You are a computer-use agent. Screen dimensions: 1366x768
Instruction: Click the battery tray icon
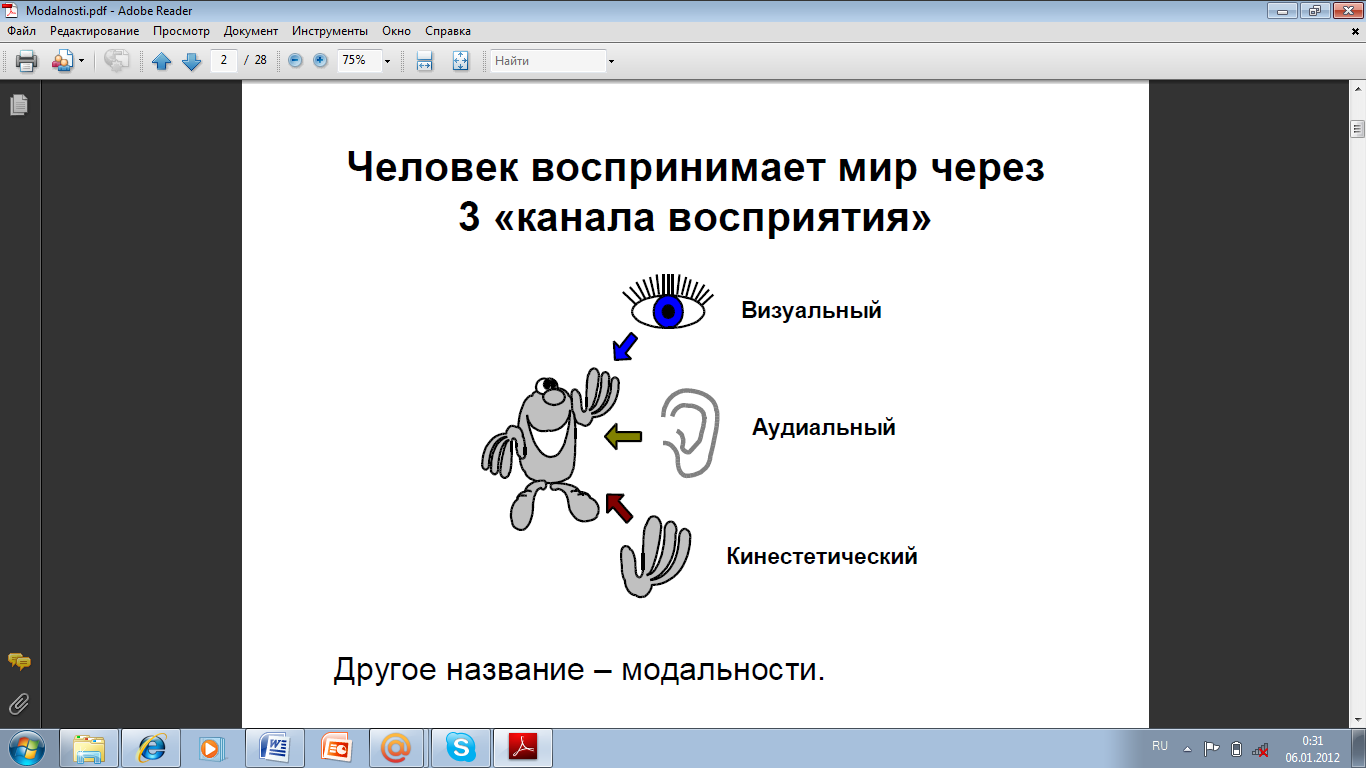pos(1236,748)
